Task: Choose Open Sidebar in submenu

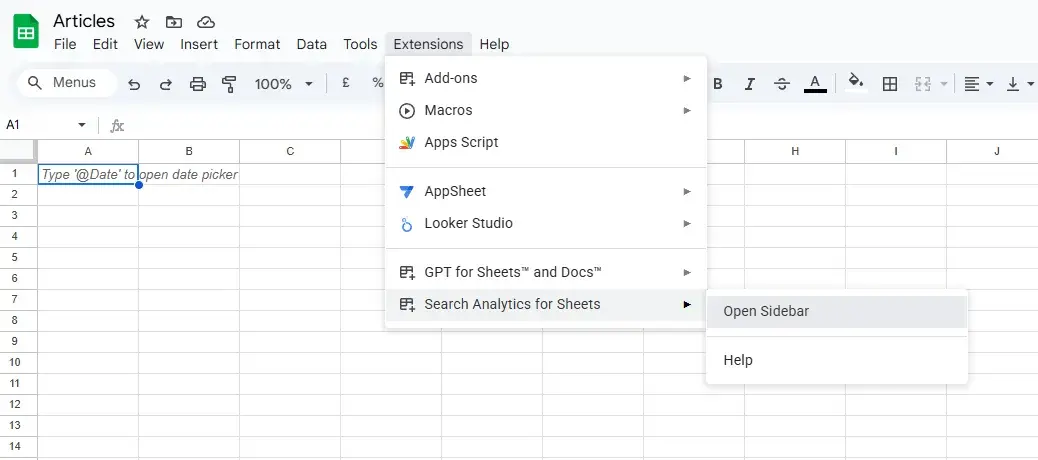Action: pos(837,312)
